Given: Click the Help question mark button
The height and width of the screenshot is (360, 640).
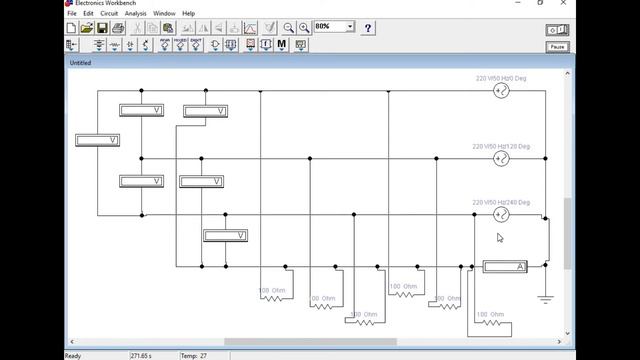Looking at the screenshot, I should 368,28.
